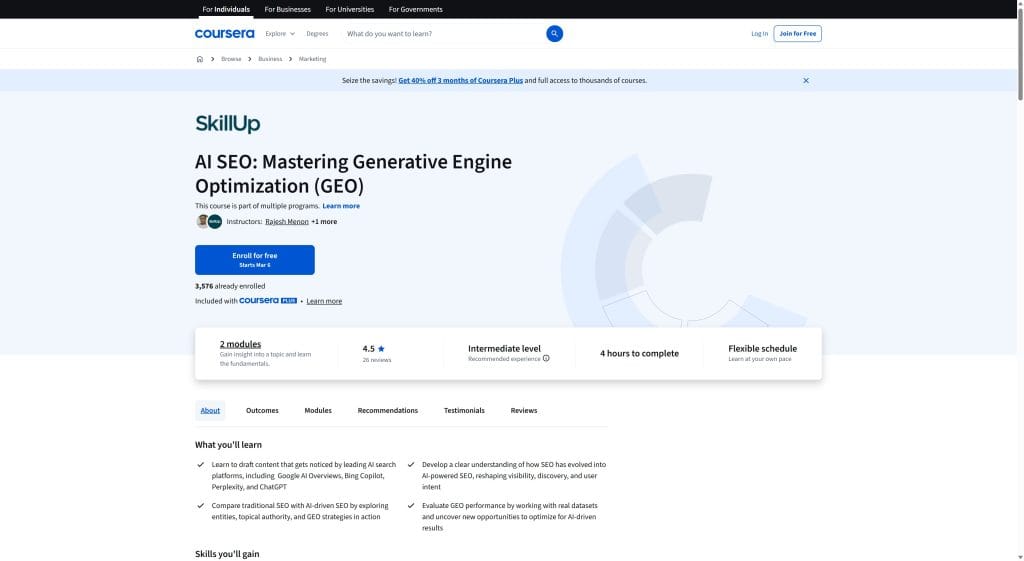Image resolution: width=1024 pixels, height=561 pixels.
Task: Switch to For Individuals tab
Action: tap(225, 9)
